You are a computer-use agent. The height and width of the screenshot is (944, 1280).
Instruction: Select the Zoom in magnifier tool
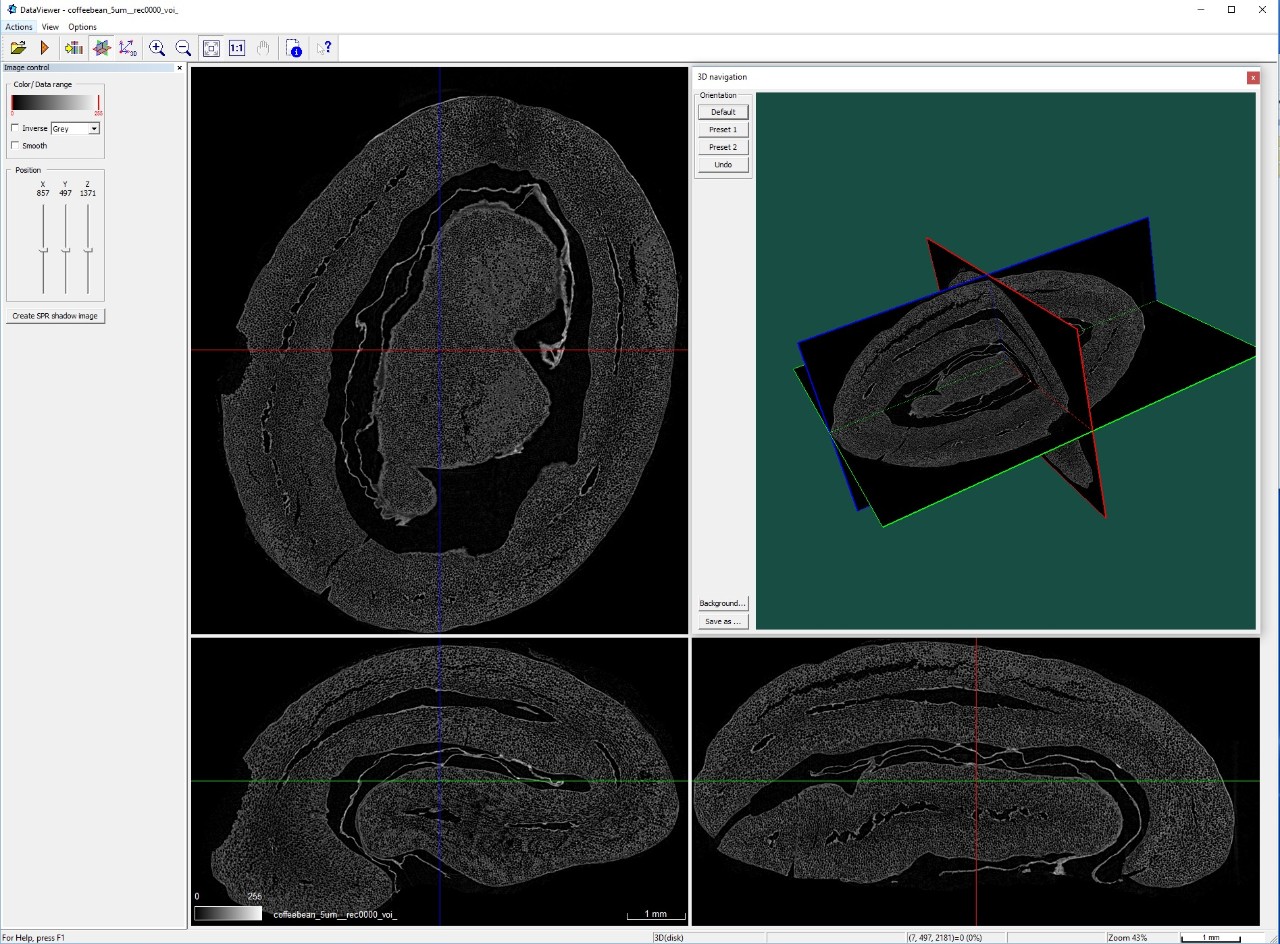pyautogui.click(x=157, y=47)
